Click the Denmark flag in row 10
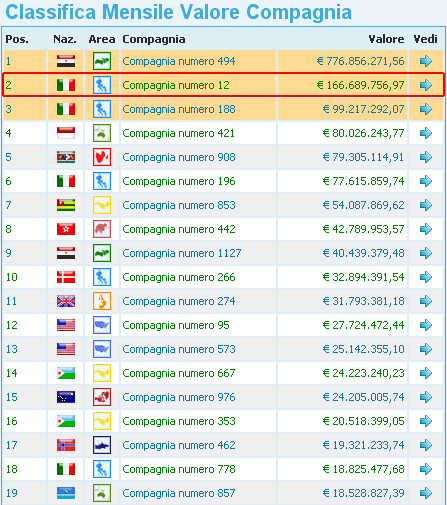This screenshot has height=505, width=447. pos(66,277)
